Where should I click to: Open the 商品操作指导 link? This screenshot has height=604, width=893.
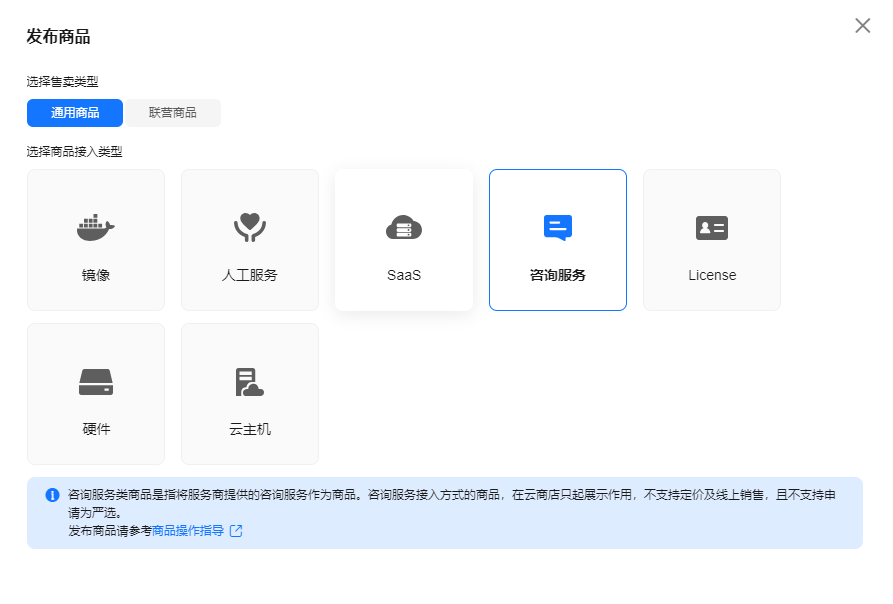click(x=188, y=531)
